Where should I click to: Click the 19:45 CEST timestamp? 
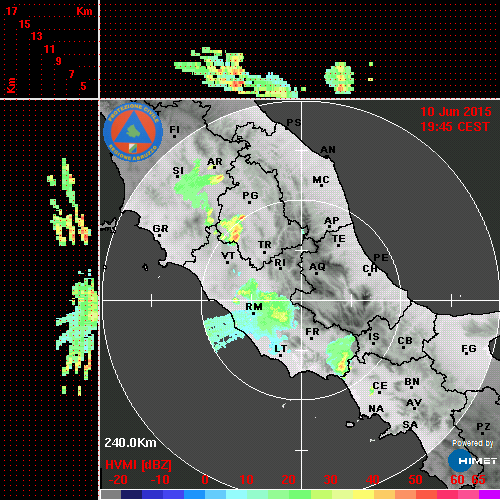point(455,127)
